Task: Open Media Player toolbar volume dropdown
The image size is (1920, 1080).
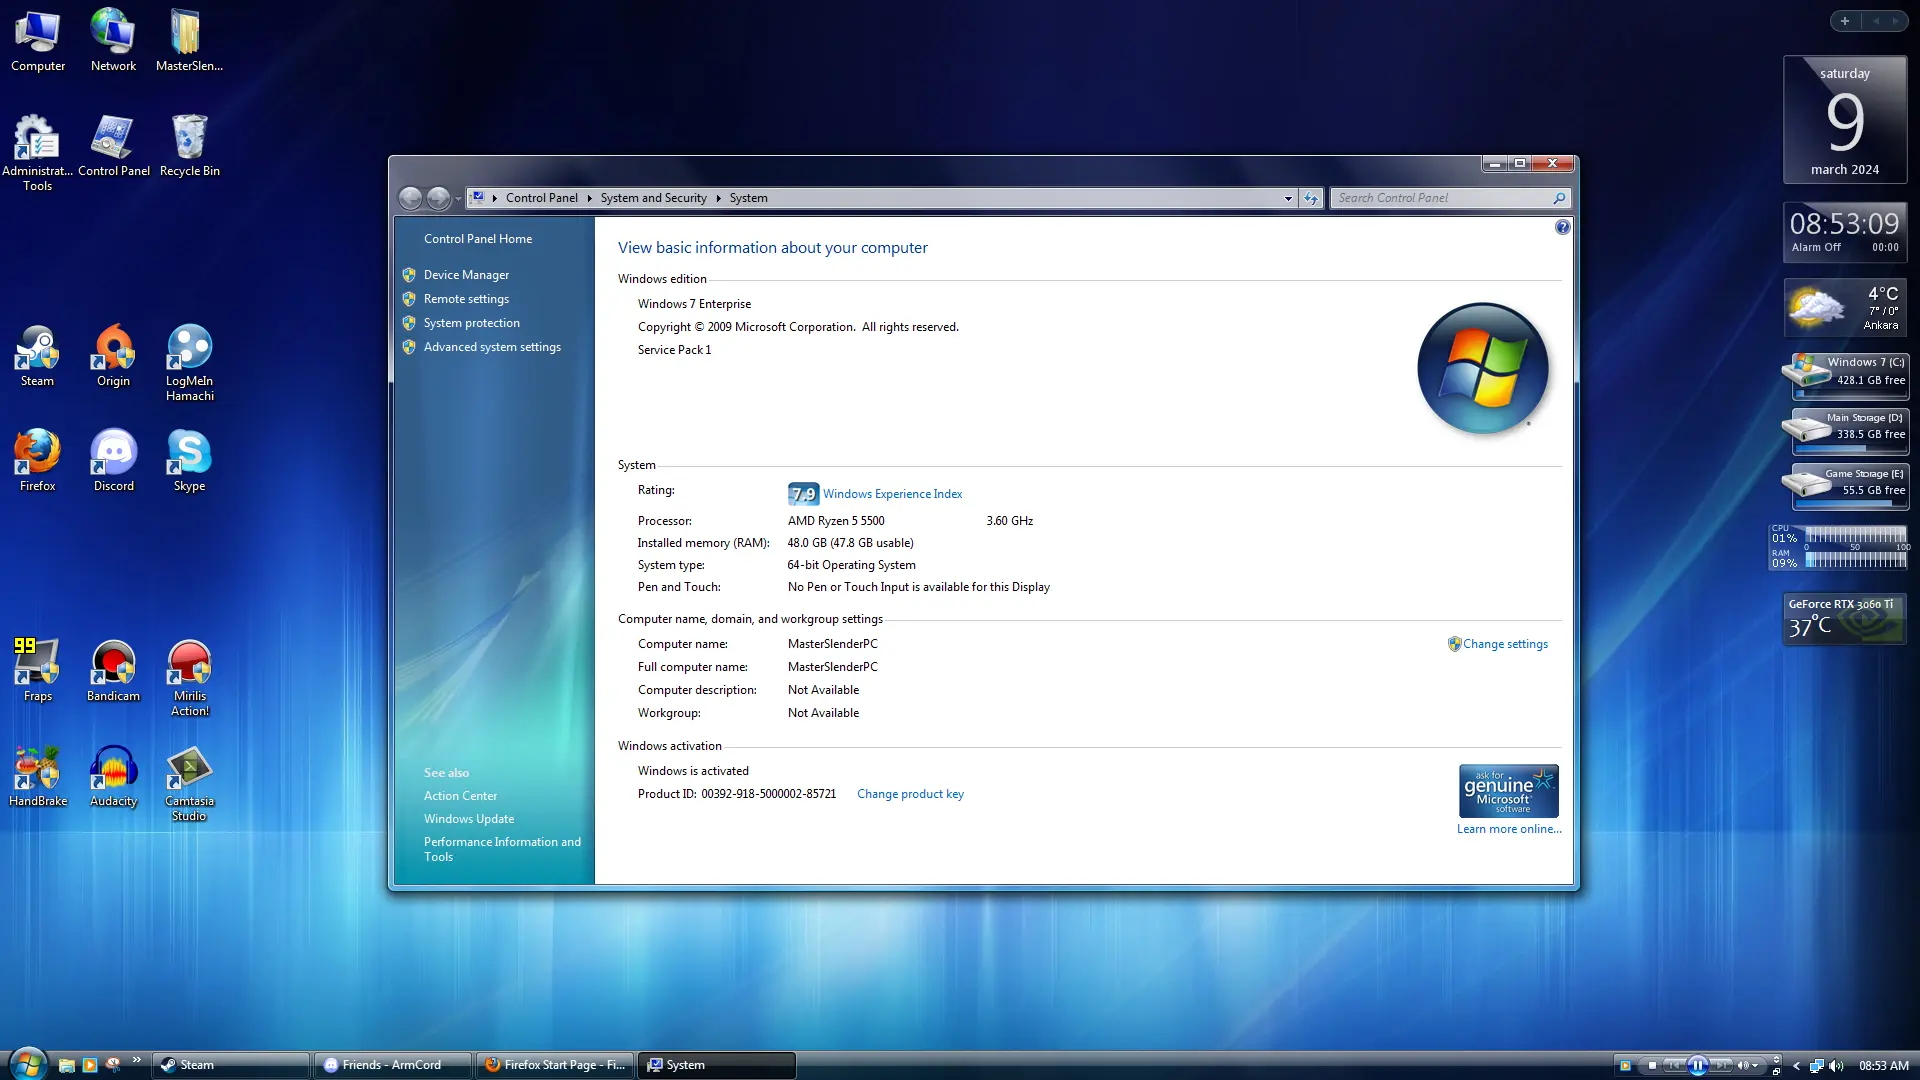Action: 1755,1065
